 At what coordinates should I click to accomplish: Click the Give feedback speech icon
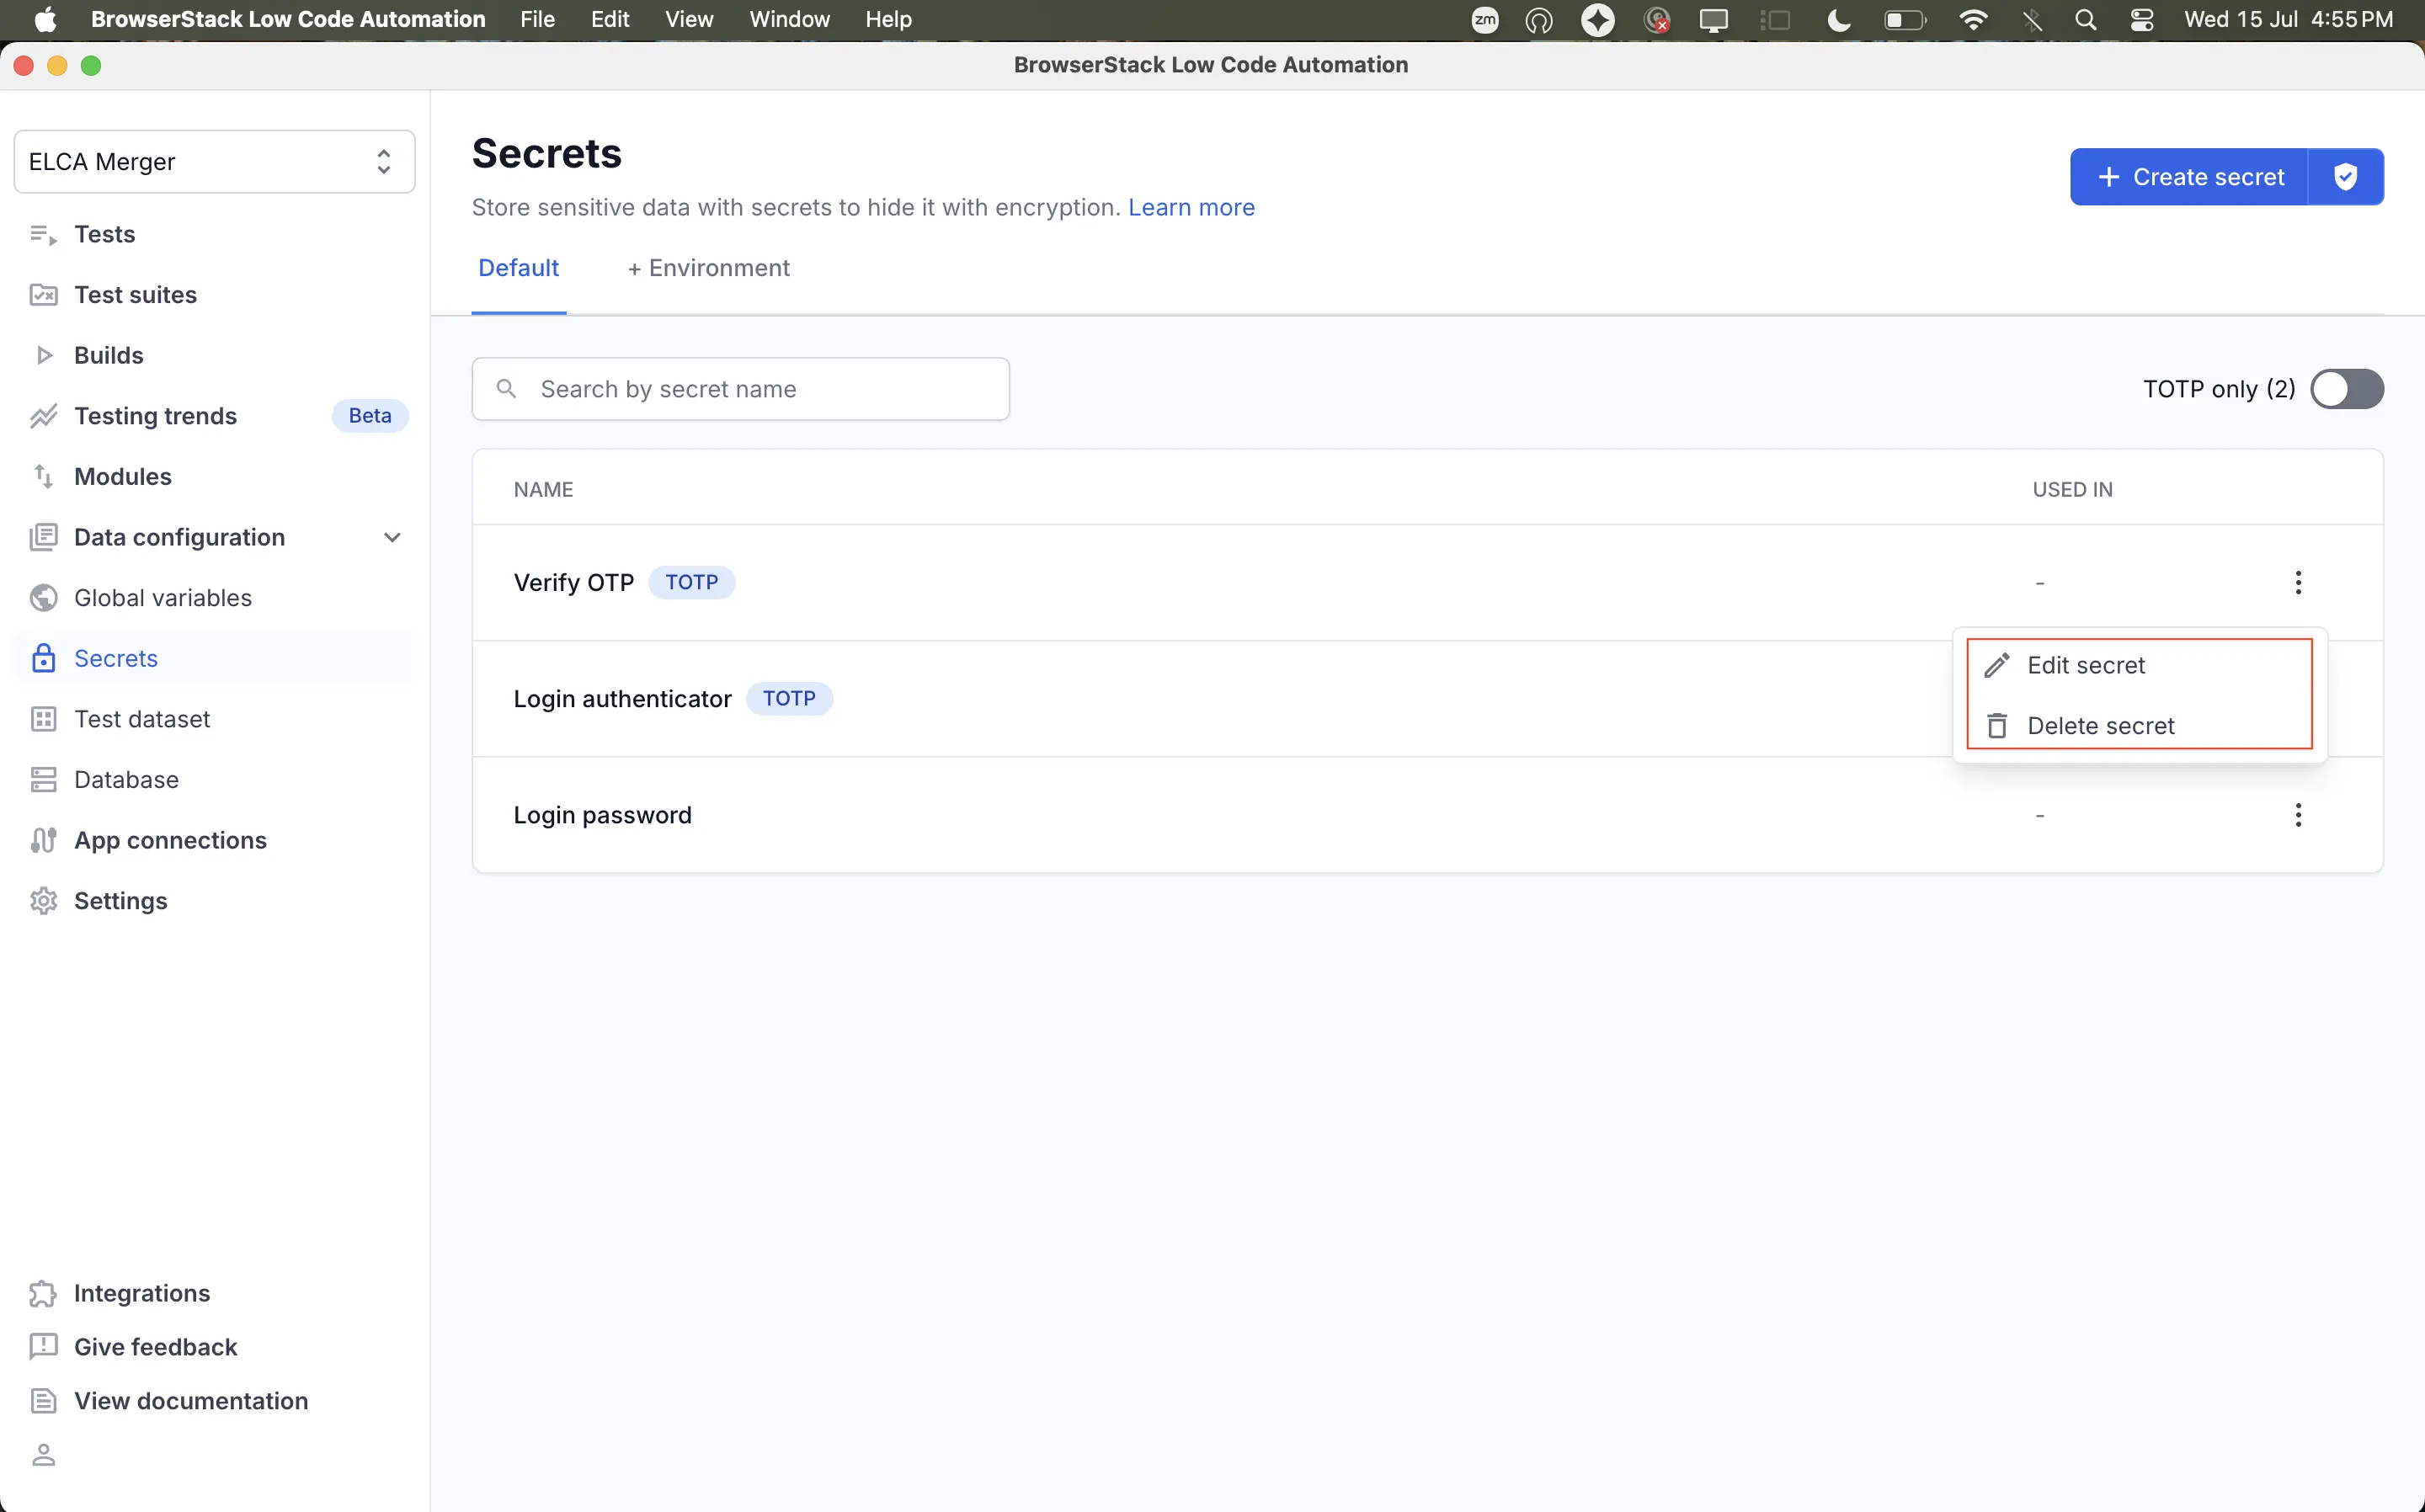coord(43,1348)
